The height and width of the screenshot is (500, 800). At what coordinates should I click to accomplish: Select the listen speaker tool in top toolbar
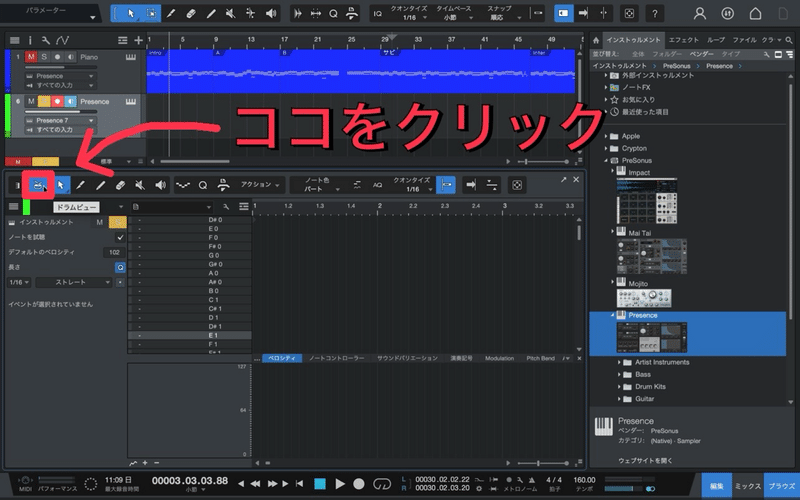[x=271, y=14]
